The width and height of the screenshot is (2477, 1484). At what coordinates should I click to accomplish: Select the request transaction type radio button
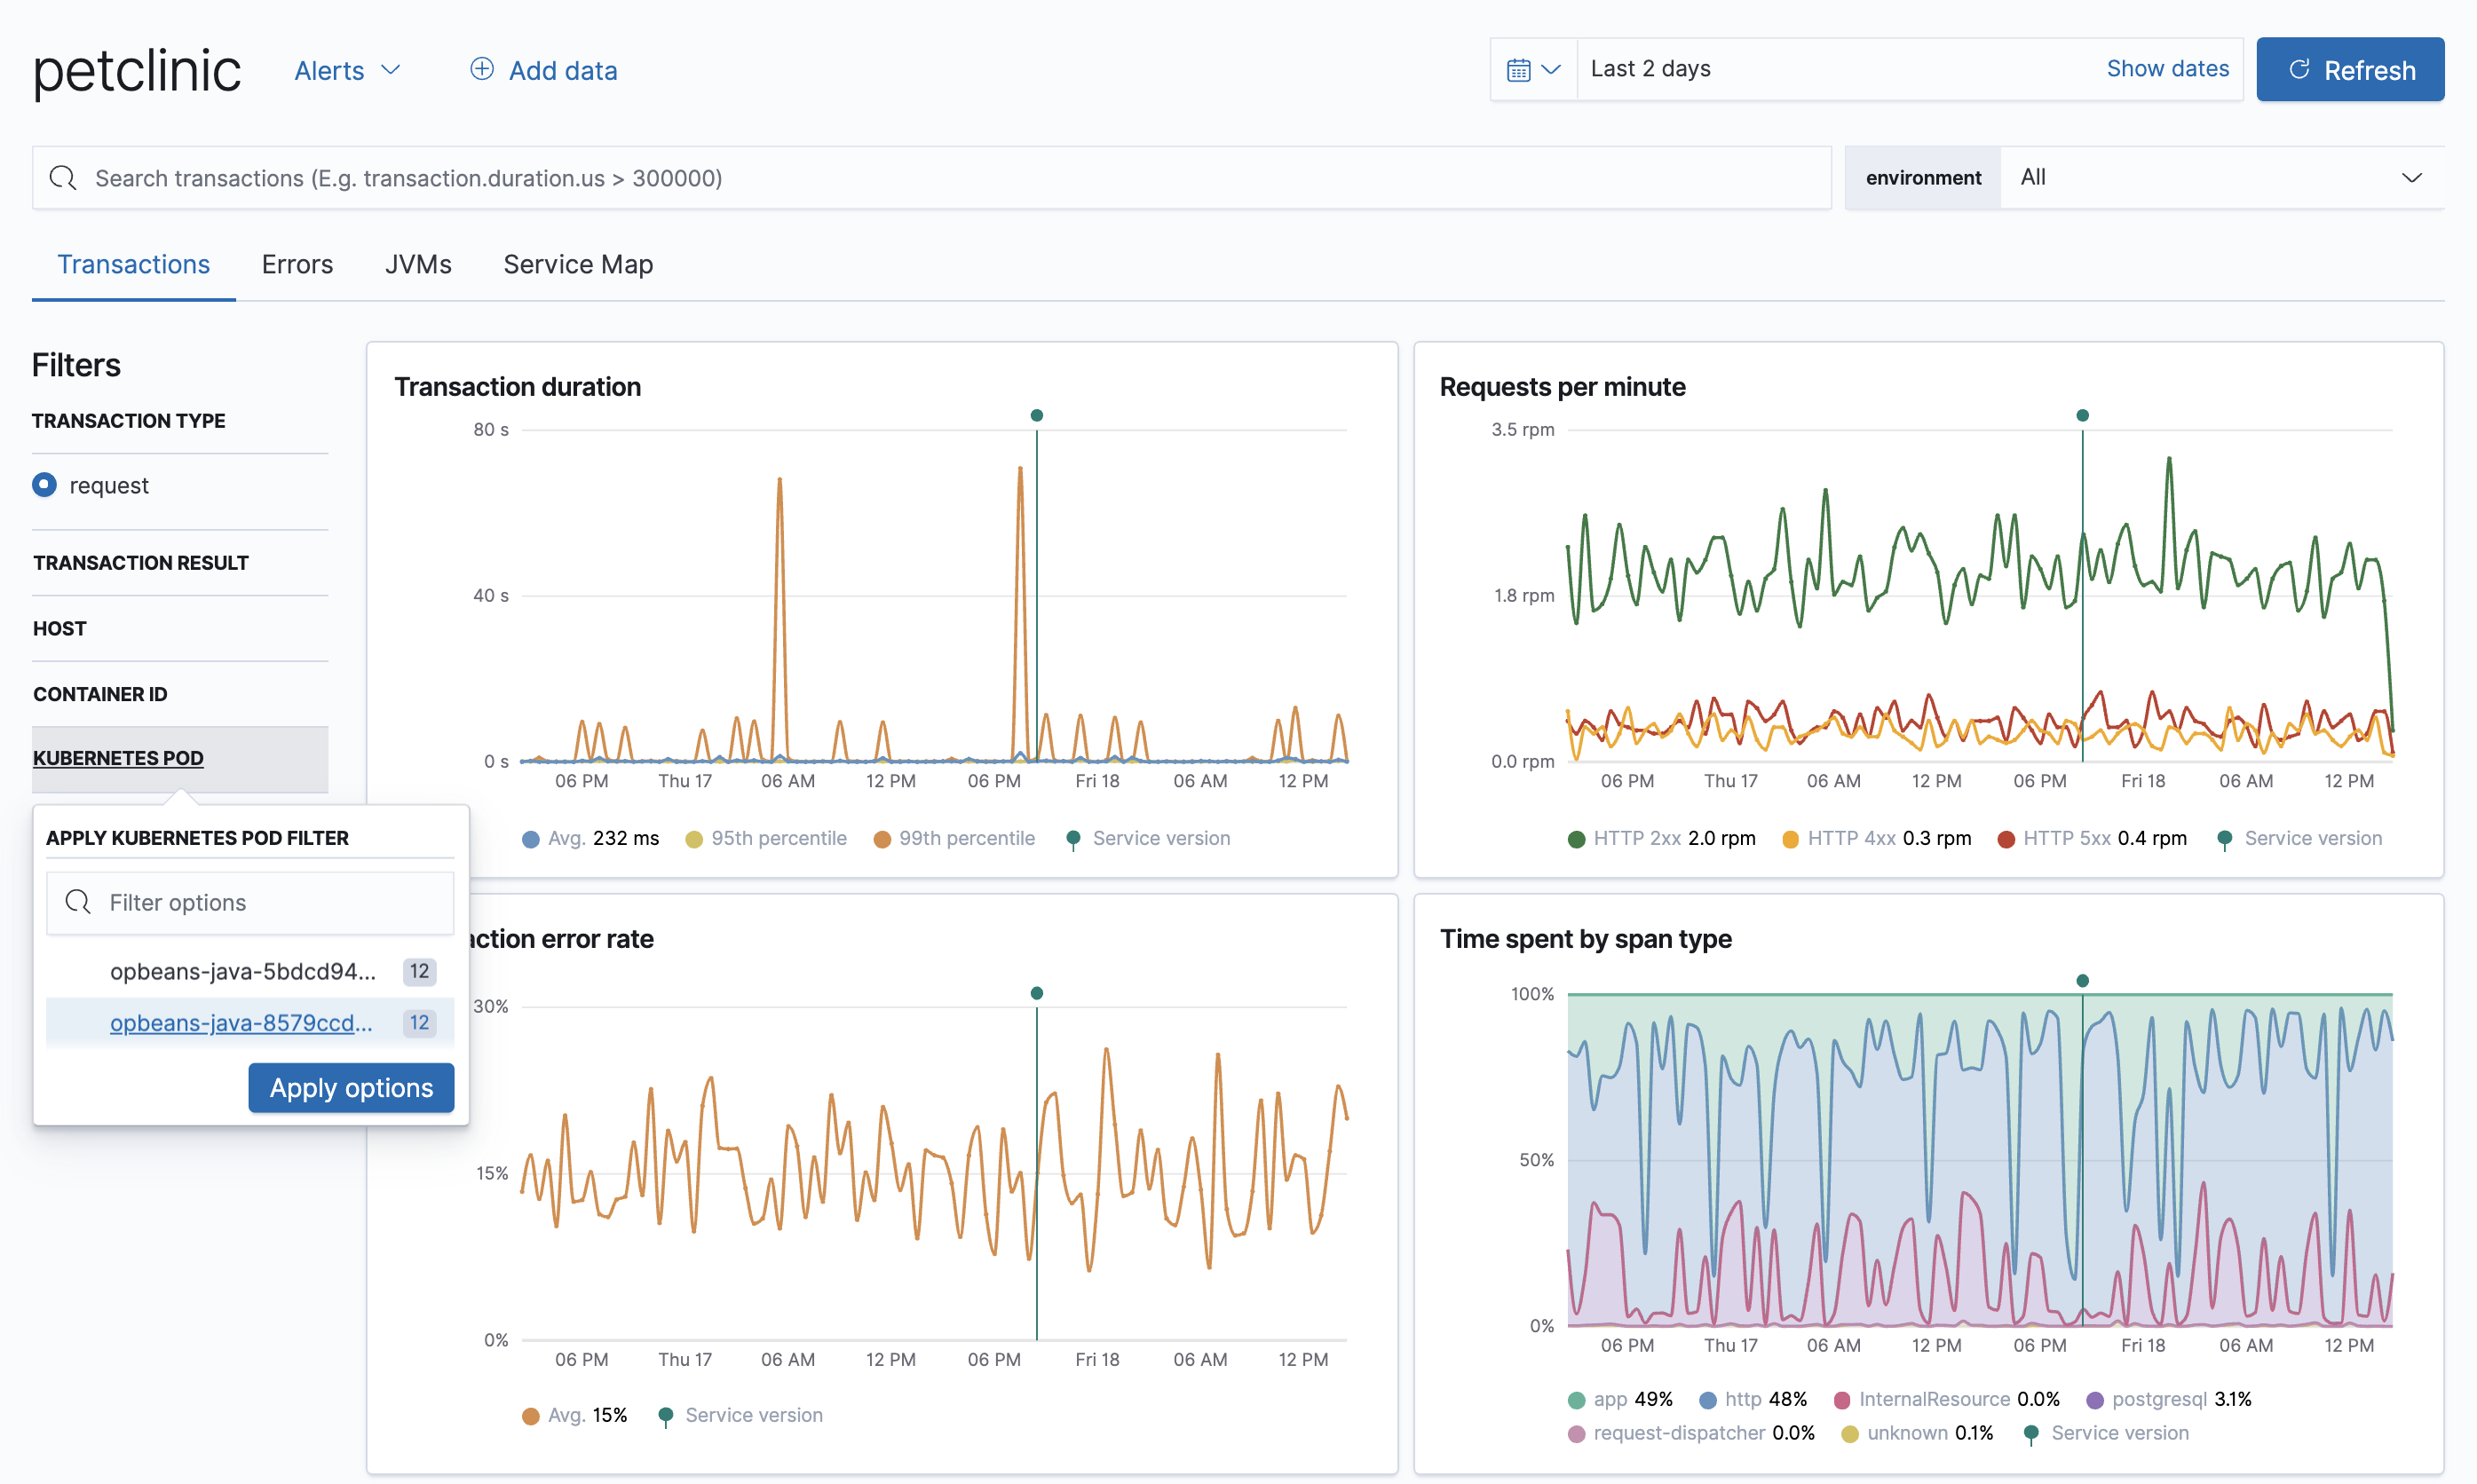point(44,484)
